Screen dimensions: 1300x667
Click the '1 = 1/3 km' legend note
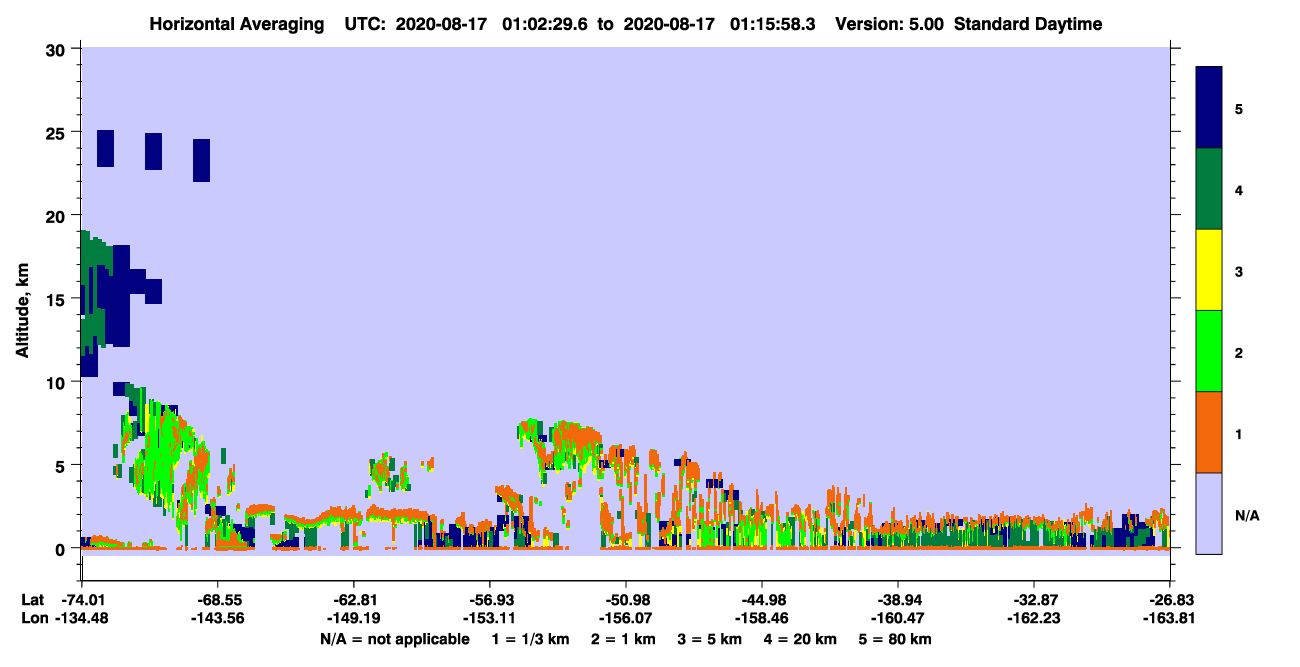coord(530,639)
